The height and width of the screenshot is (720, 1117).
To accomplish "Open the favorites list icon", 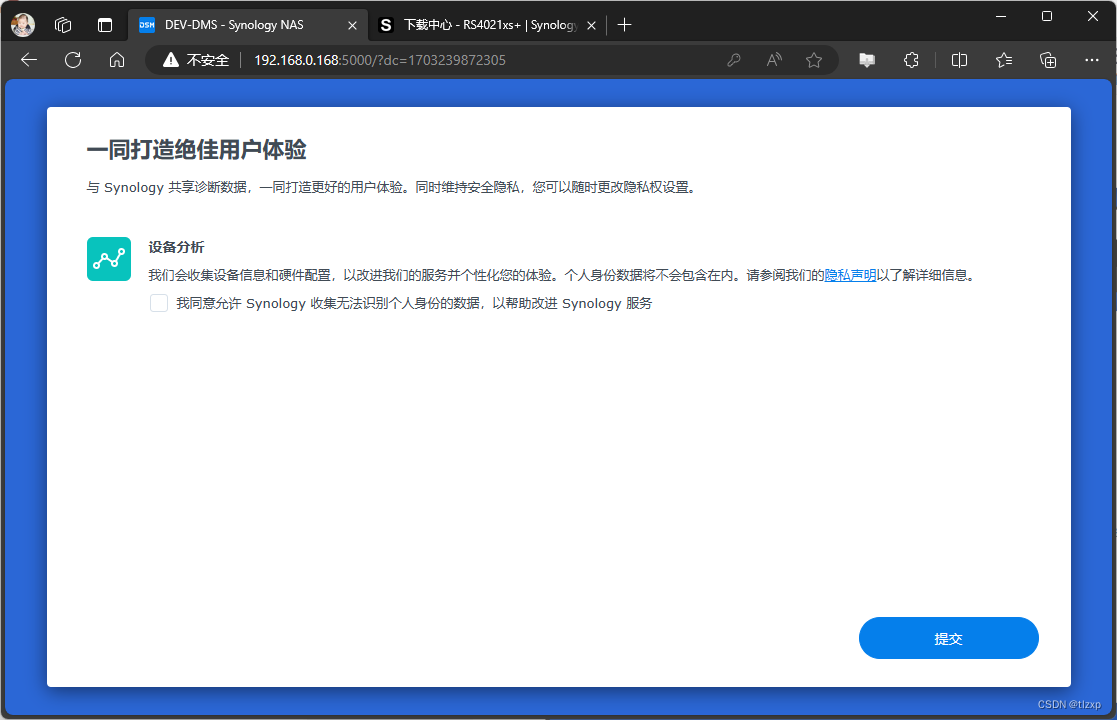I will pyautogui.click(x=1004, y=61).
